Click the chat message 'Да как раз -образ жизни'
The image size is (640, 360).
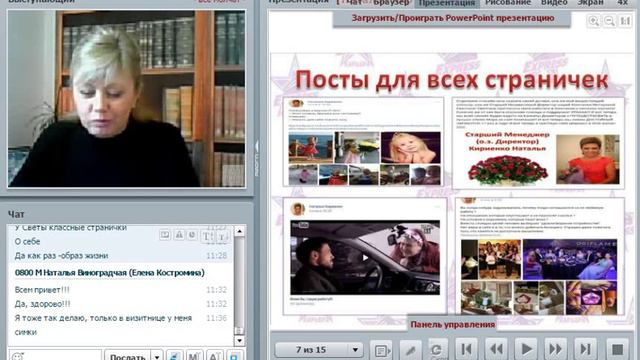pyautogui.click(x=61, y=256)
